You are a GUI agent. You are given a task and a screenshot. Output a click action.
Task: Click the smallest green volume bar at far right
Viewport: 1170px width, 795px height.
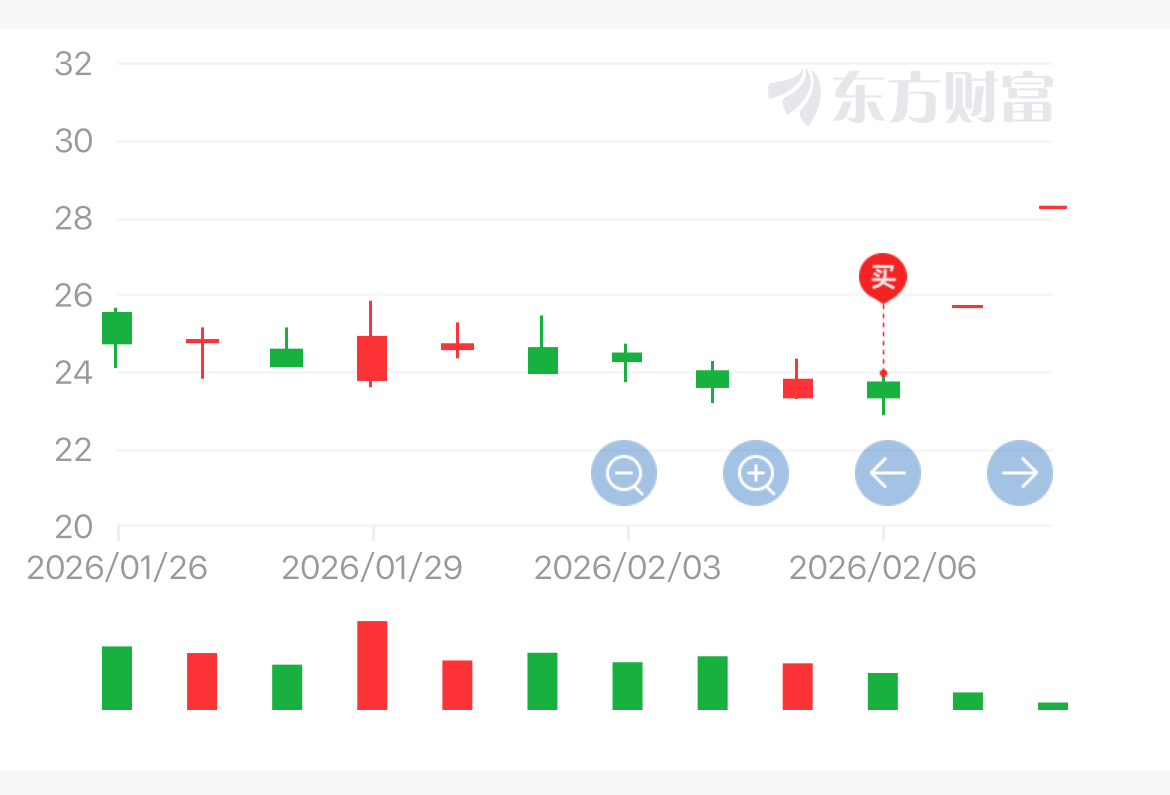click(1052, 706)
